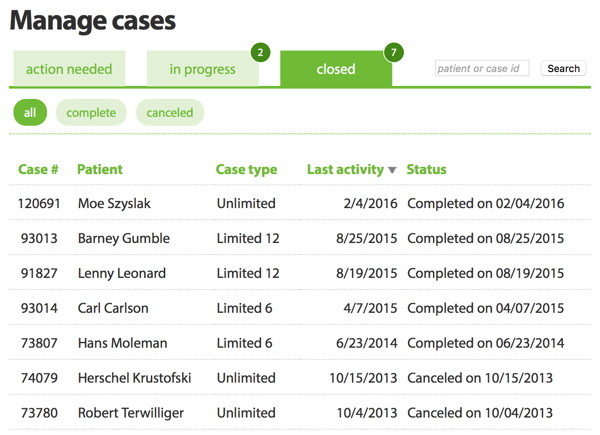The width and height of the screenshot is (600, 435).
Task: Open Robert Terwilliger's case 73780
Action: click(300, 412)
